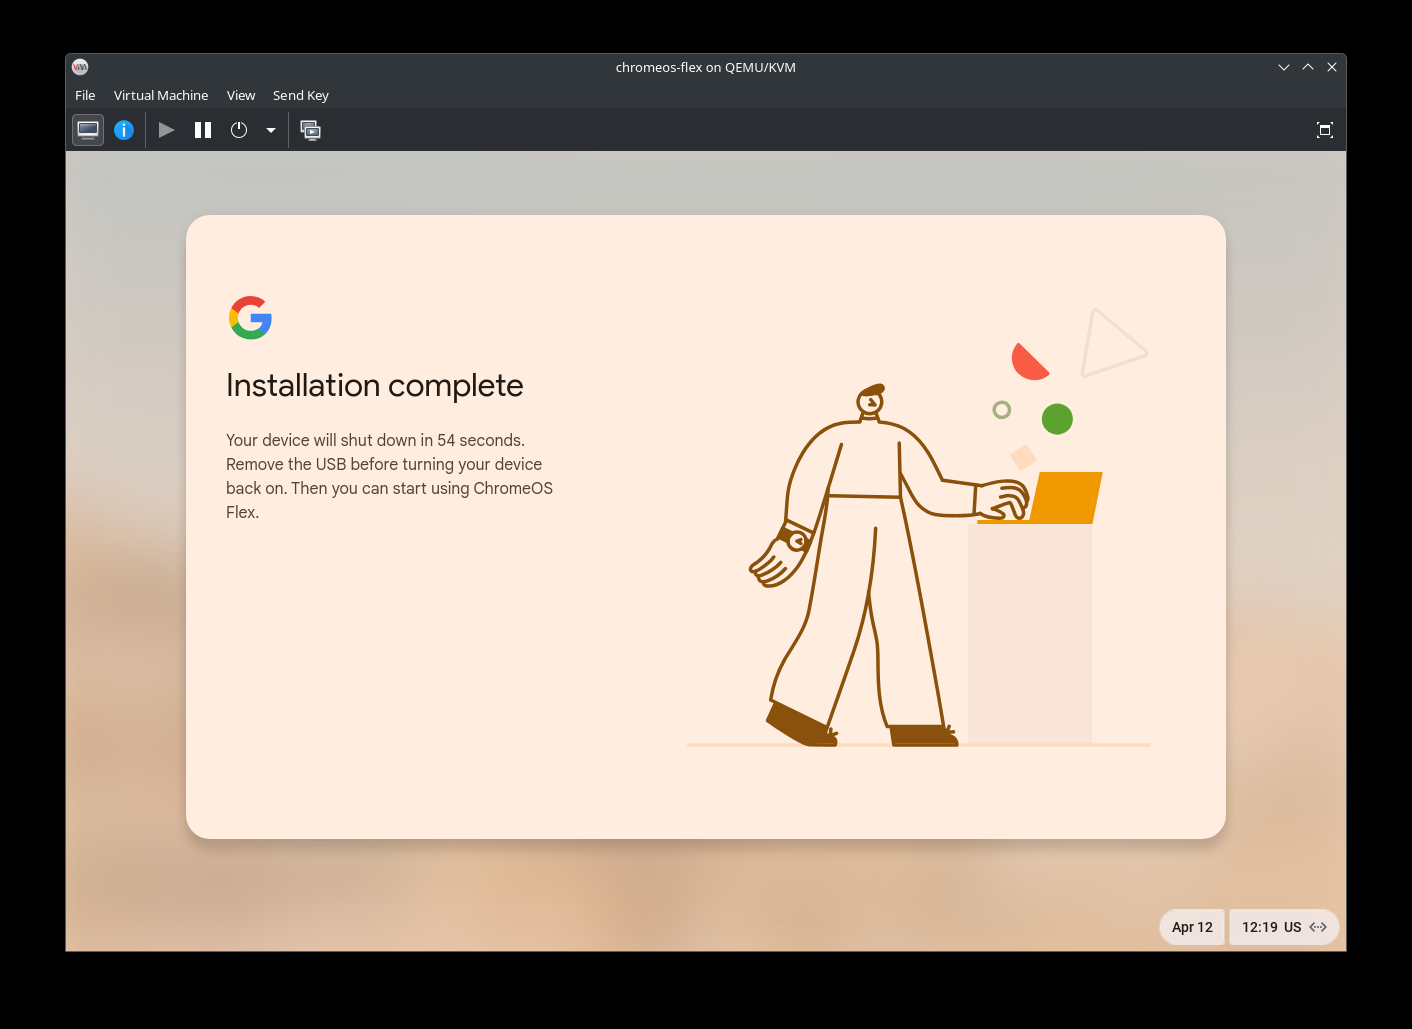The image size is (1412, 1029).
Task: Click the Google G logo
Action: click(x=250, y=318)
